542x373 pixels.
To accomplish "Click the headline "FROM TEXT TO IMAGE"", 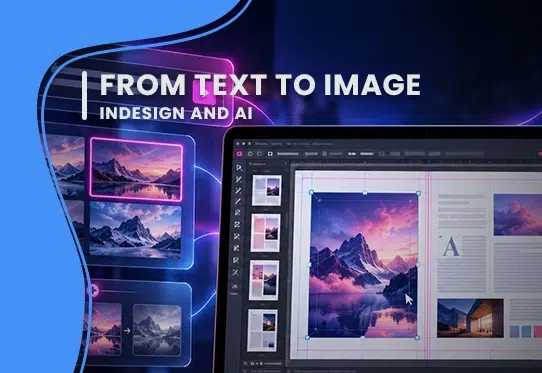I will tap(260, 85).
